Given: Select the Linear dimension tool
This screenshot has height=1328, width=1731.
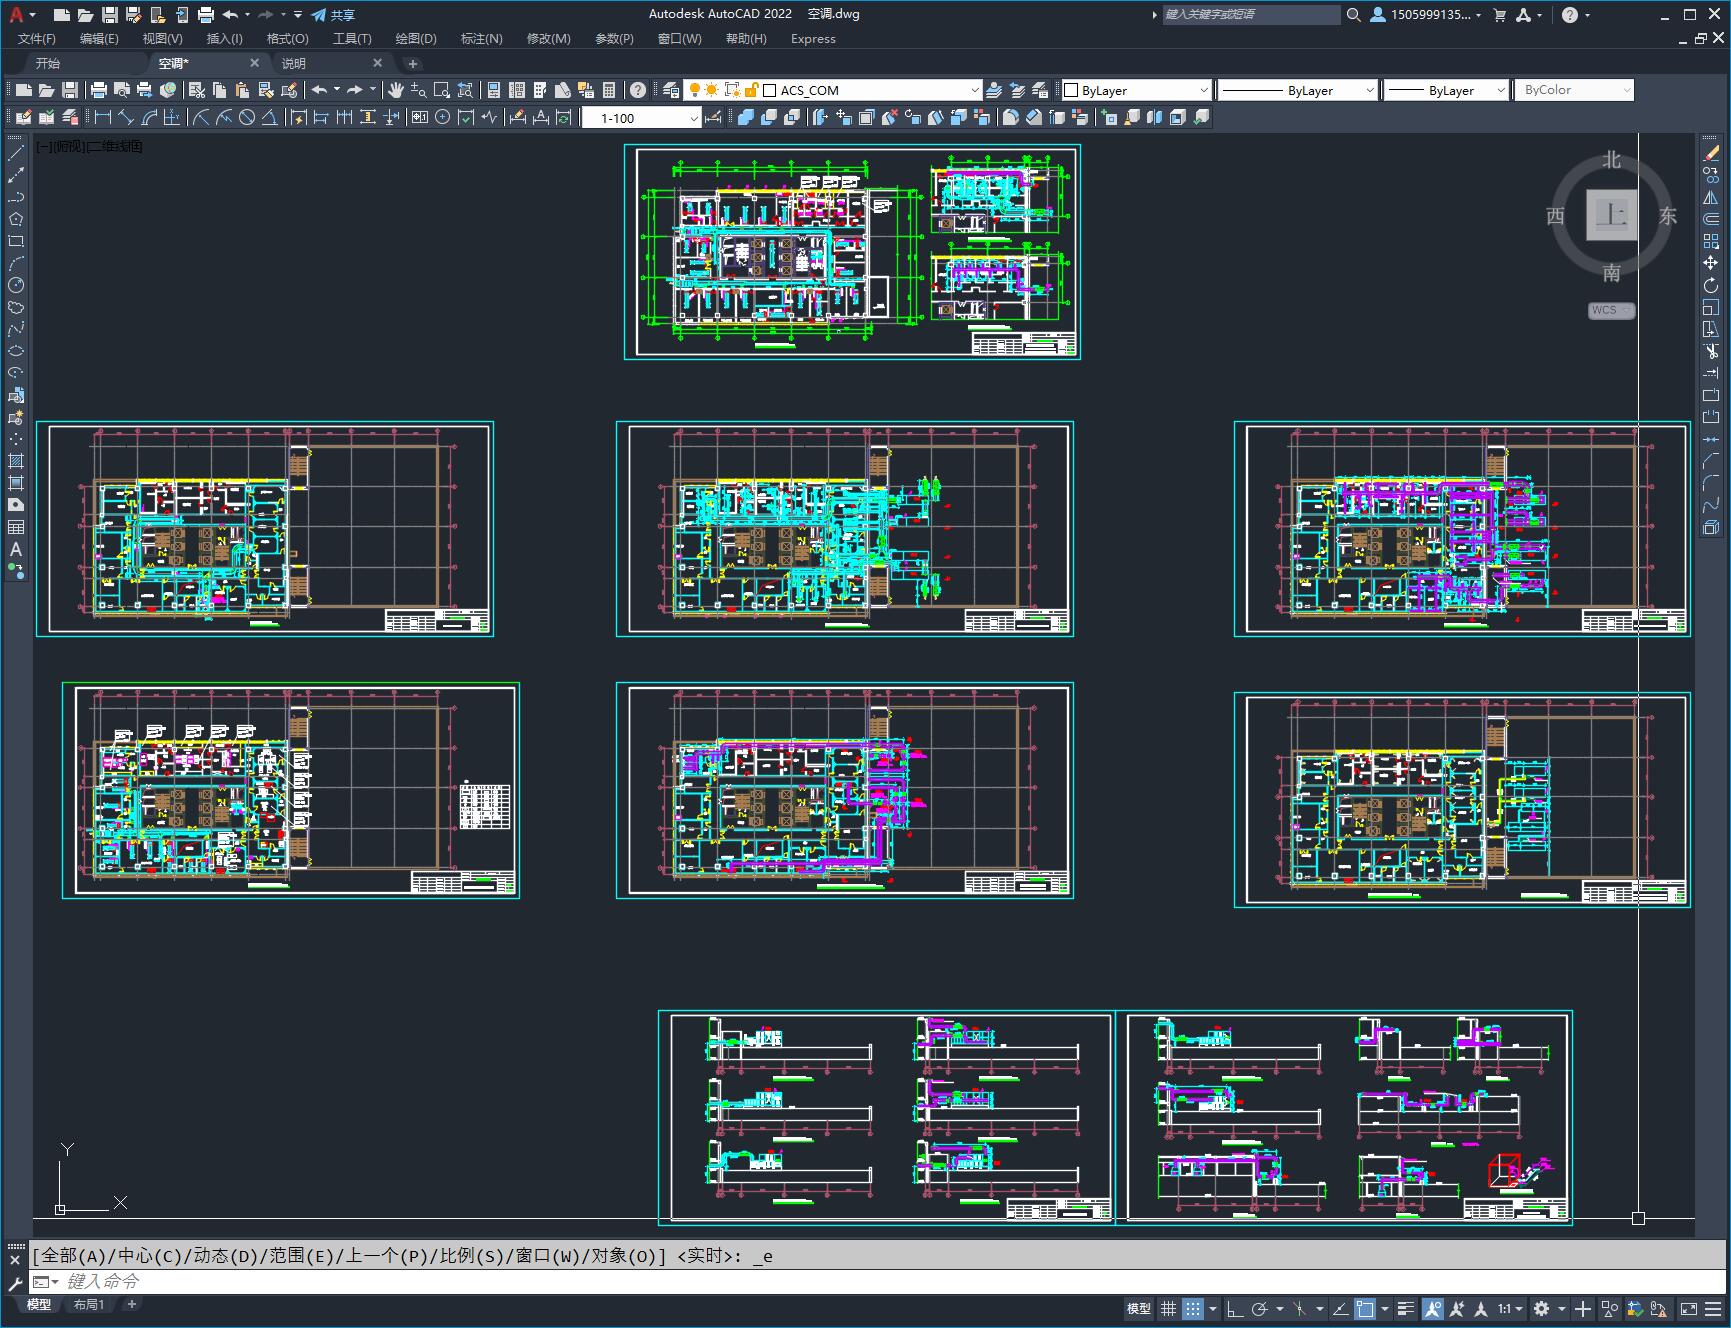Looking at the screenshot, I should tap(102, 117).
